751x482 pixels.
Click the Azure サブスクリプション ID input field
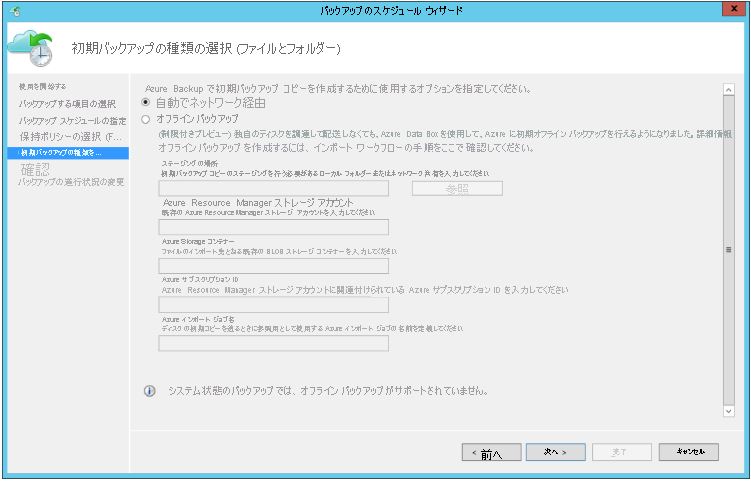click(273, 305)
